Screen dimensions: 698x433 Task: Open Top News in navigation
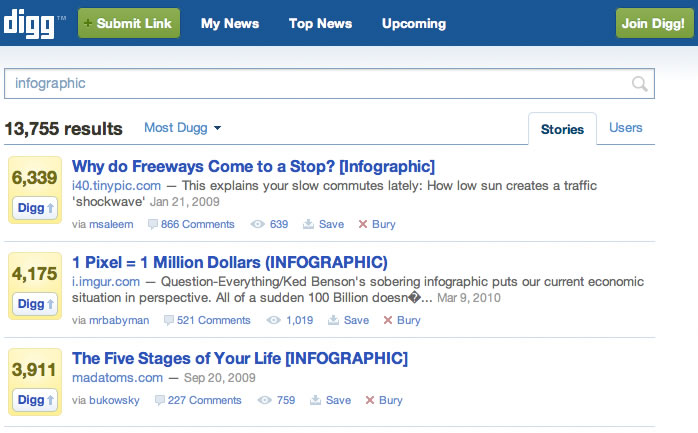point(319,23)
